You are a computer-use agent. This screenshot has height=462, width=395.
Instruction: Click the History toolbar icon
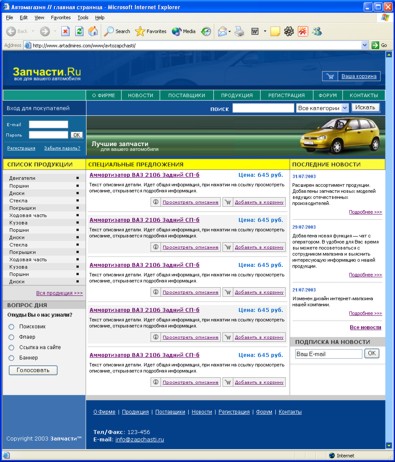click(206, 31)
